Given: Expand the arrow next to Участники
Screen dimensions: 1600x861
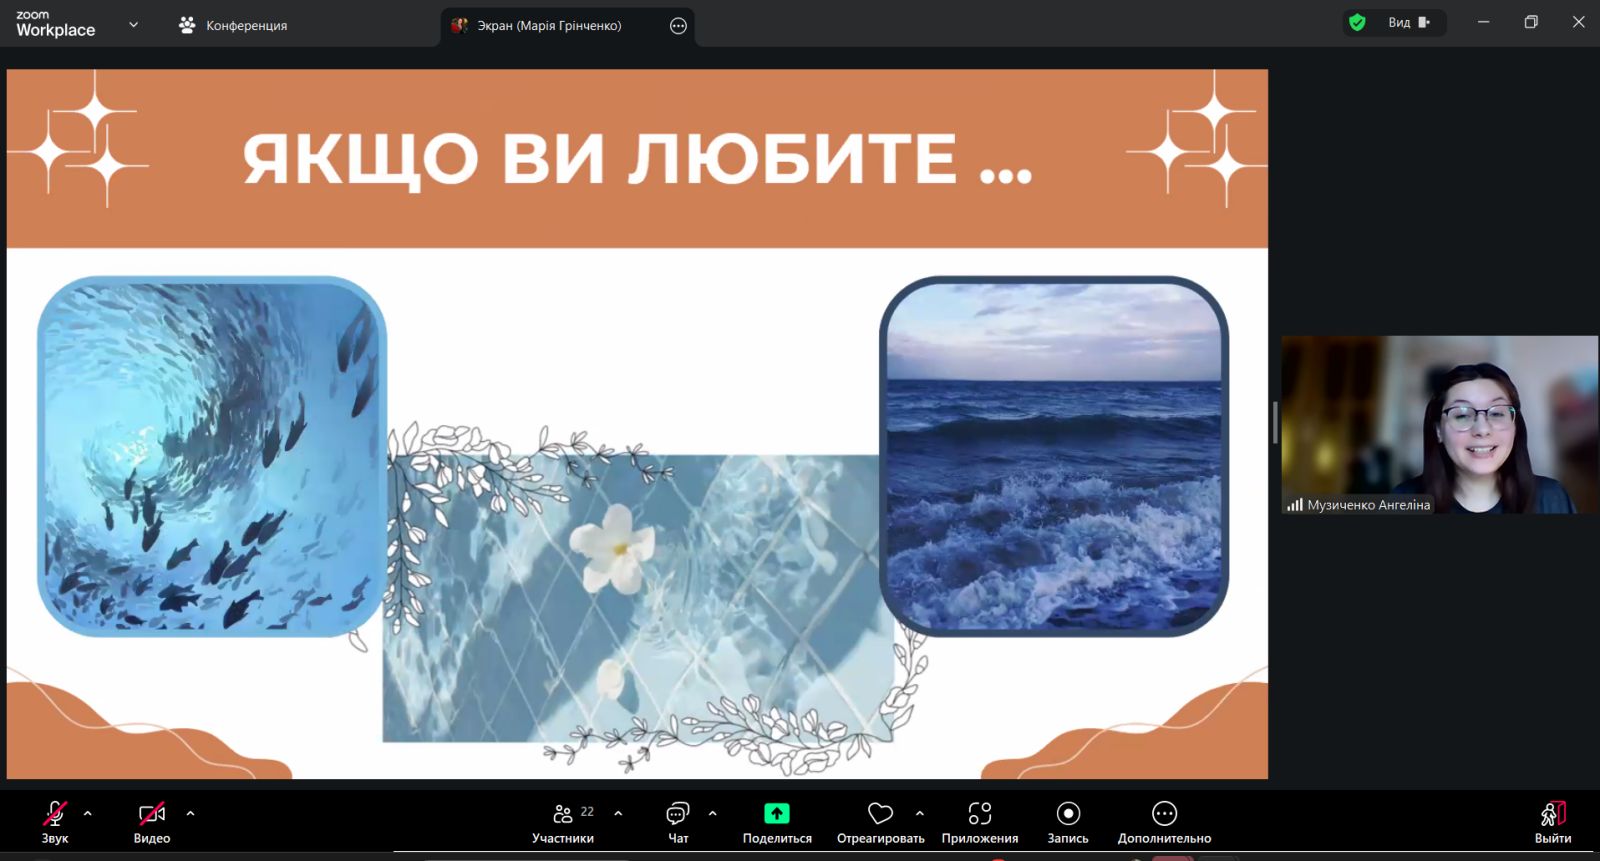Looking at the screenshot, I should [618, 813].
